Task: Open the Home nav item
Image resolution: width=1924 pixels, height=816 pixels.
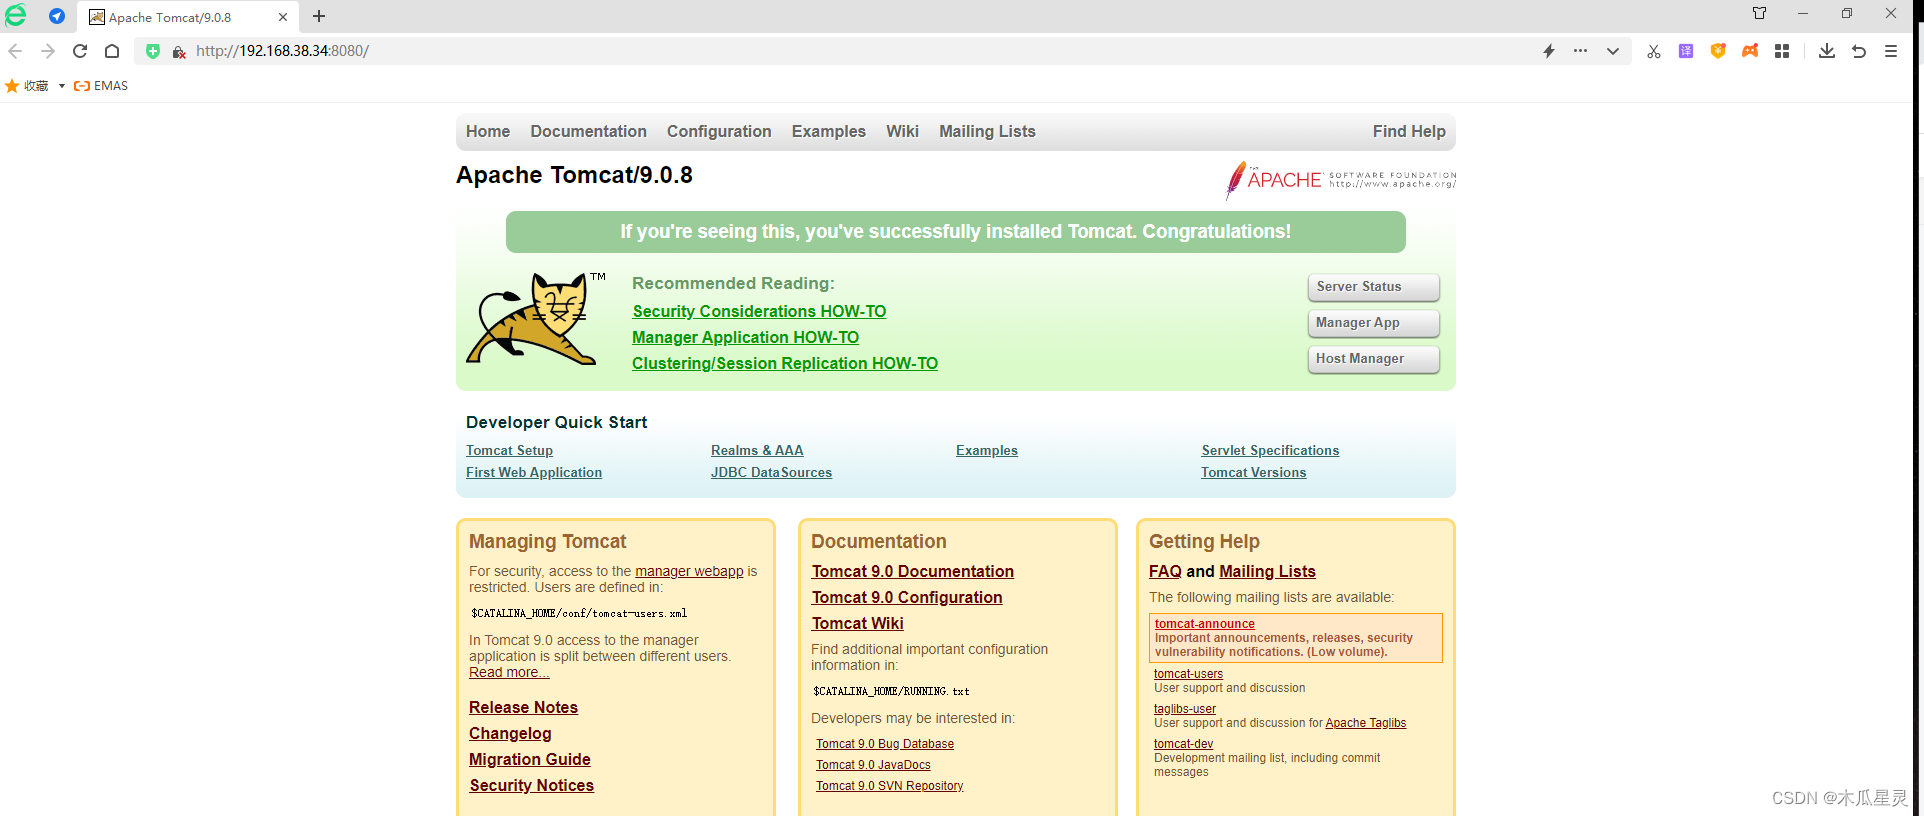Action: [488, 131]
